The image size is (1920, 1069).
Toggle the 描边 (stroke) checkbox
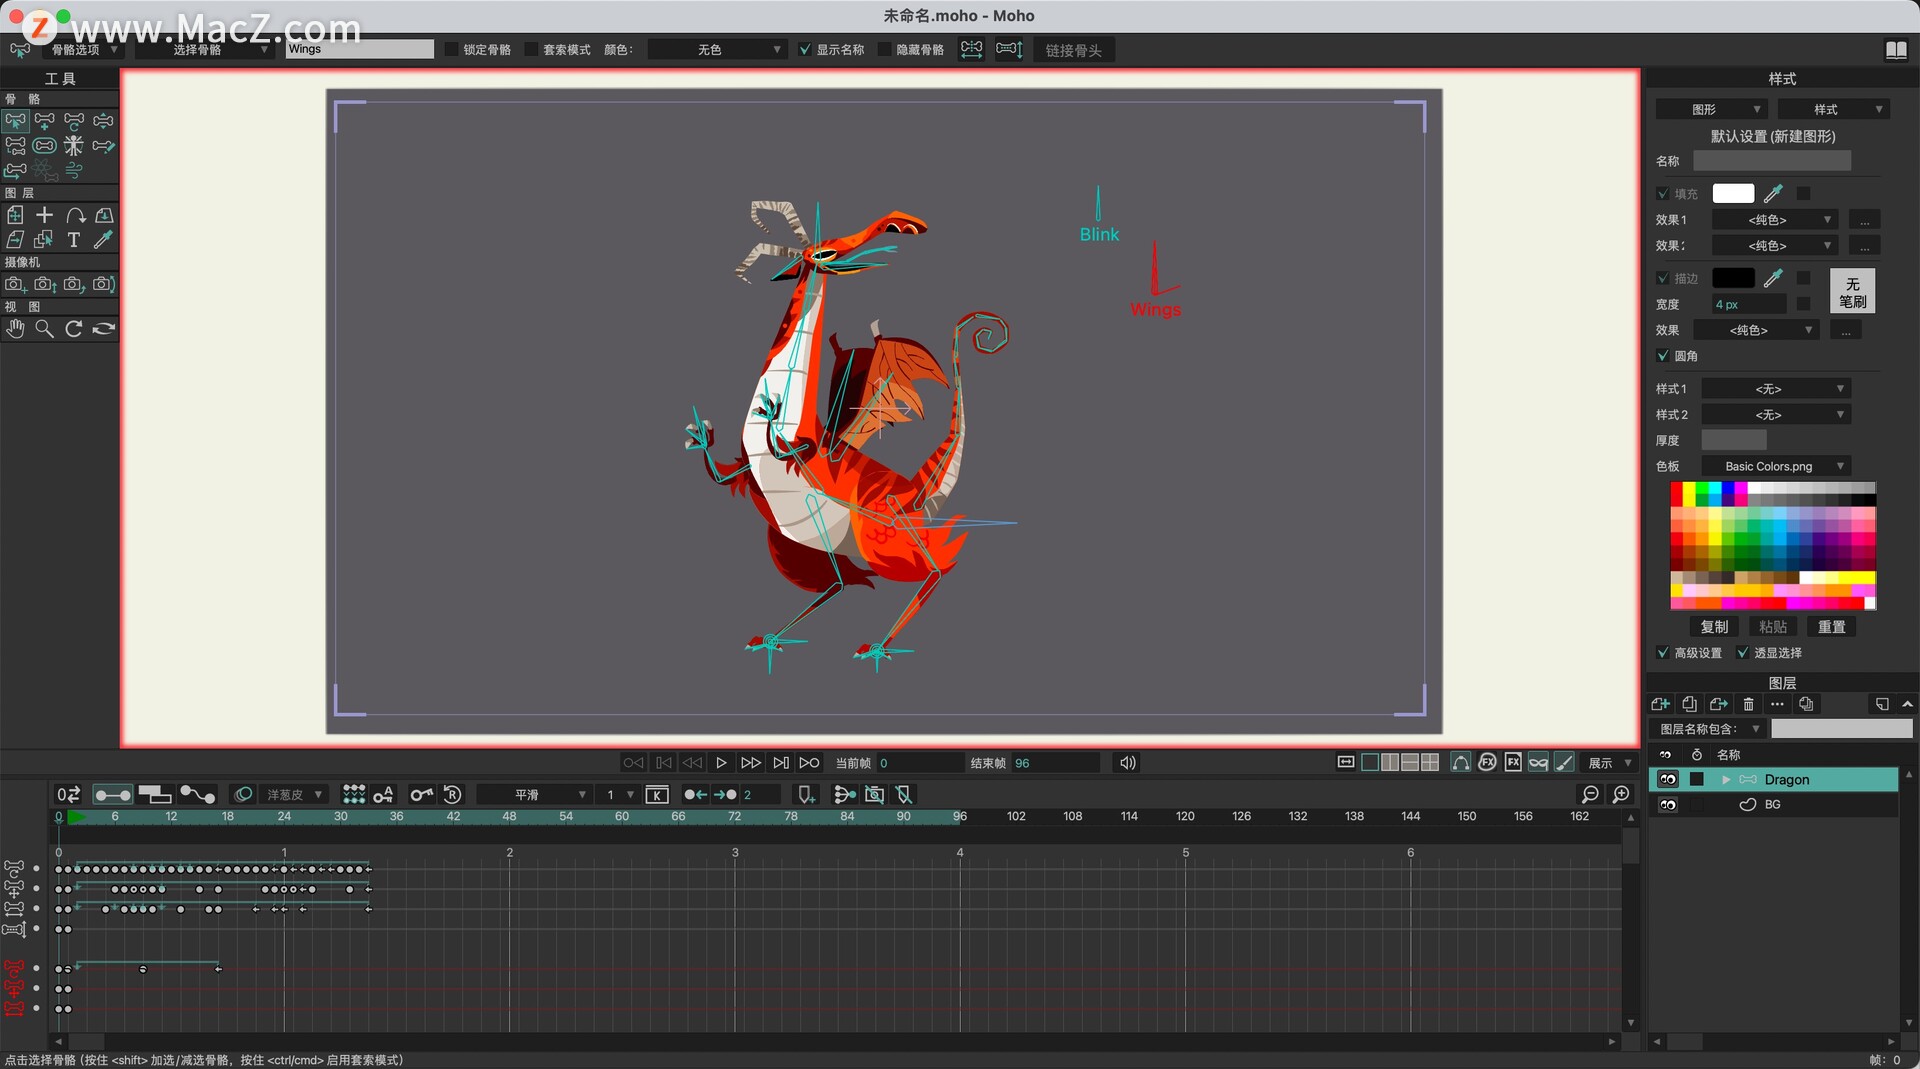(x=1663, y=278)
